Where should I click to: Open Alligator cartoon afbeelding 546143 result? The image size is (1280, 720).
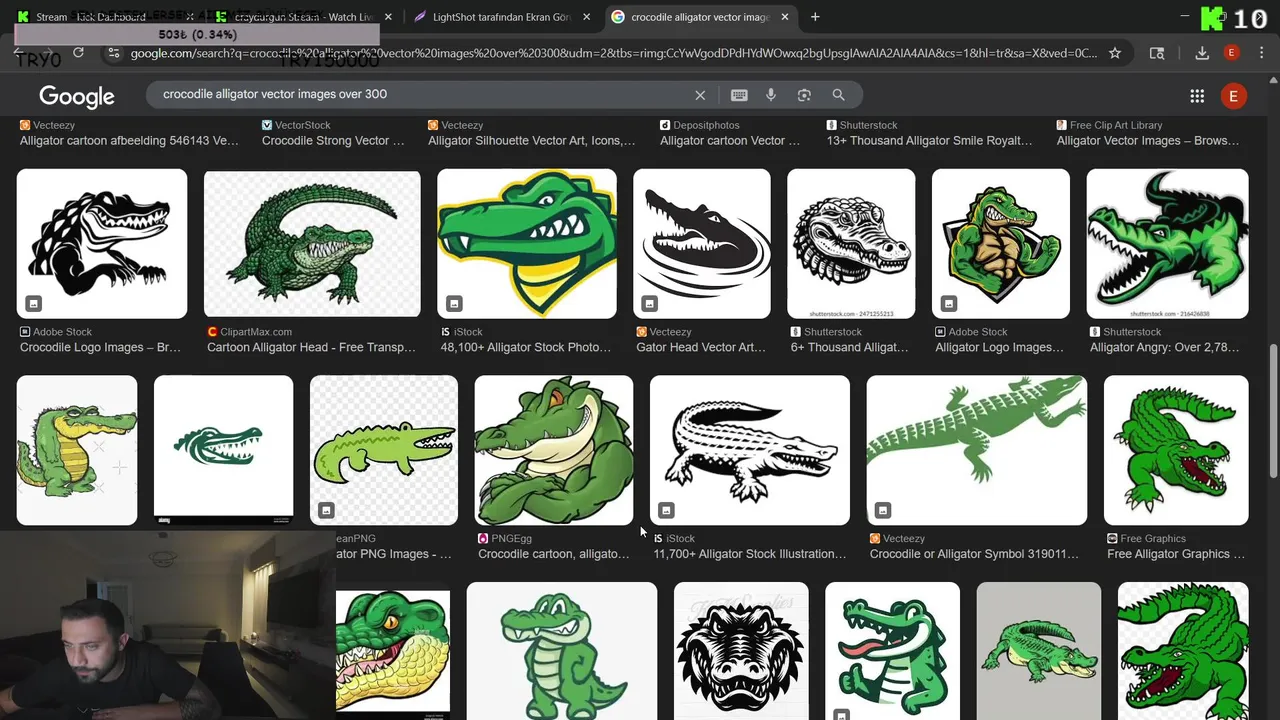129,141
